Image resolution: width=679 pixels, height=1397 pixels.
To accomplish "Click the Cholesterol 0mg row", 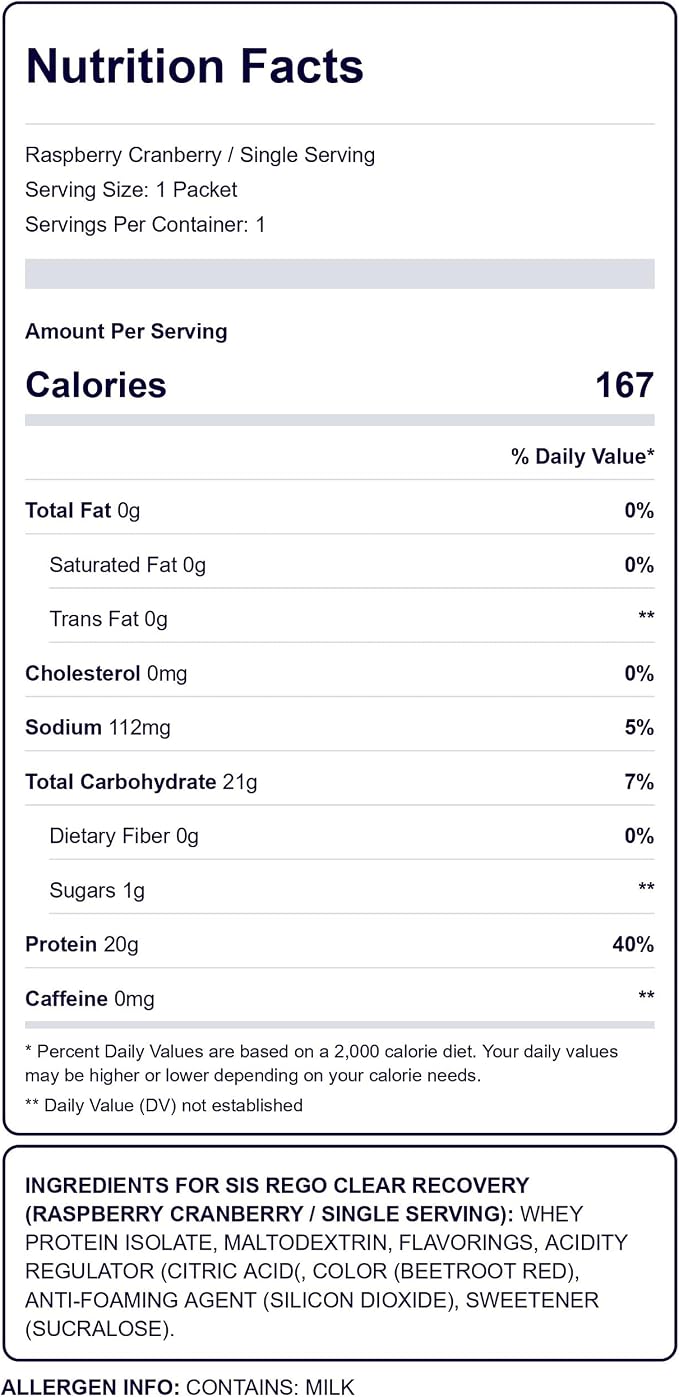I will [340, 673].
